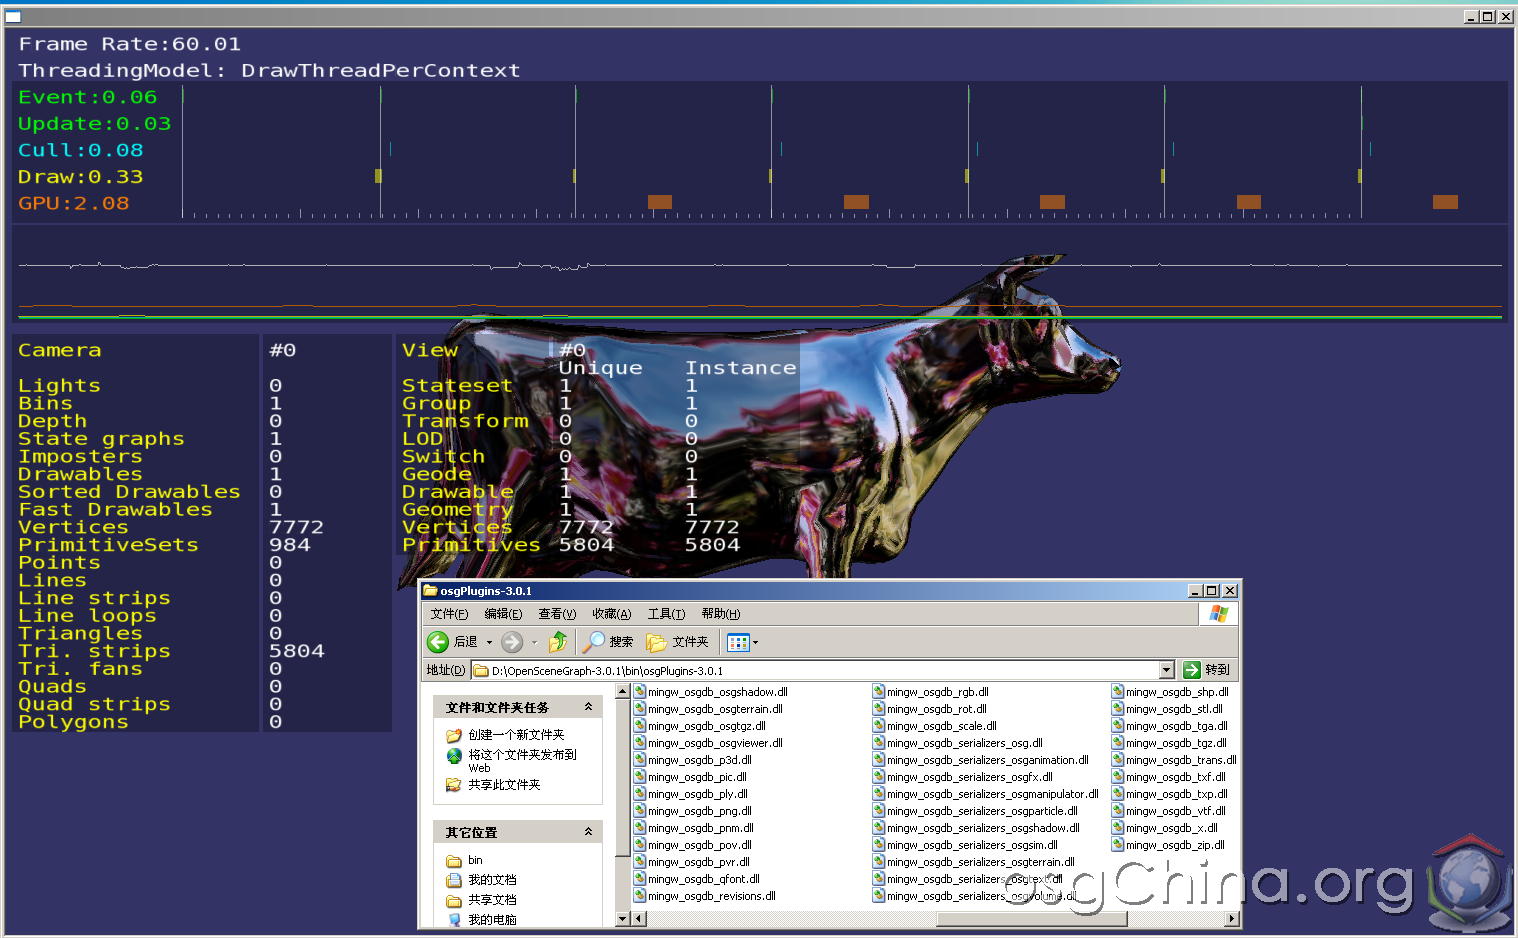The width and height of the screenshot is (1518, 938).
Task: Select the mingw_osgdb_osgshadow.dll file icon
Action: click(640, 692)
